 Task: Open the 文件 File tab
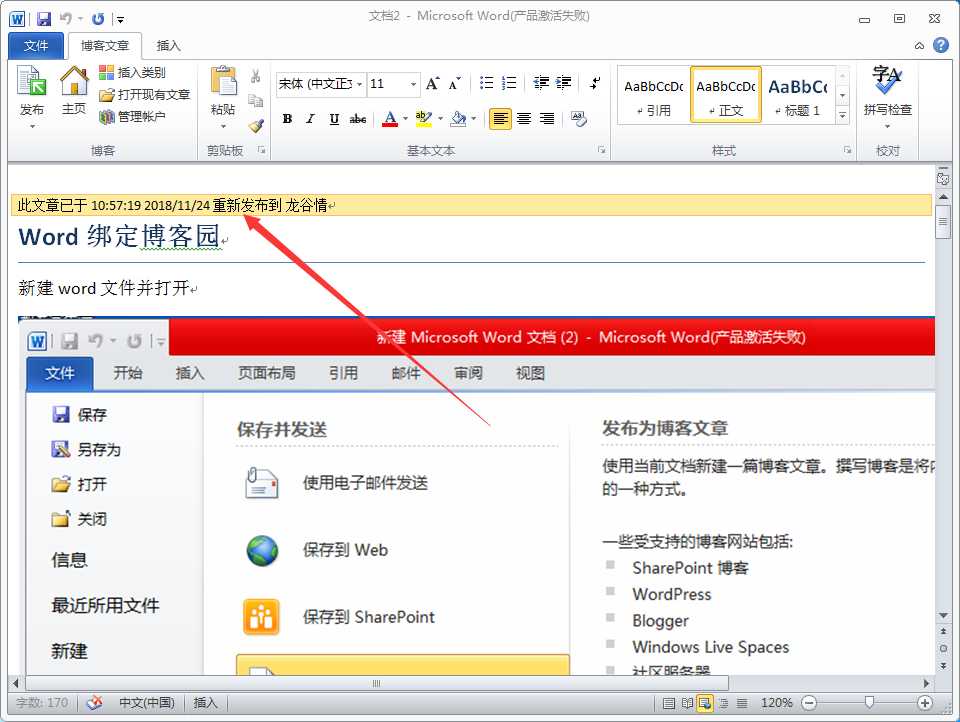tap(36, 45)
